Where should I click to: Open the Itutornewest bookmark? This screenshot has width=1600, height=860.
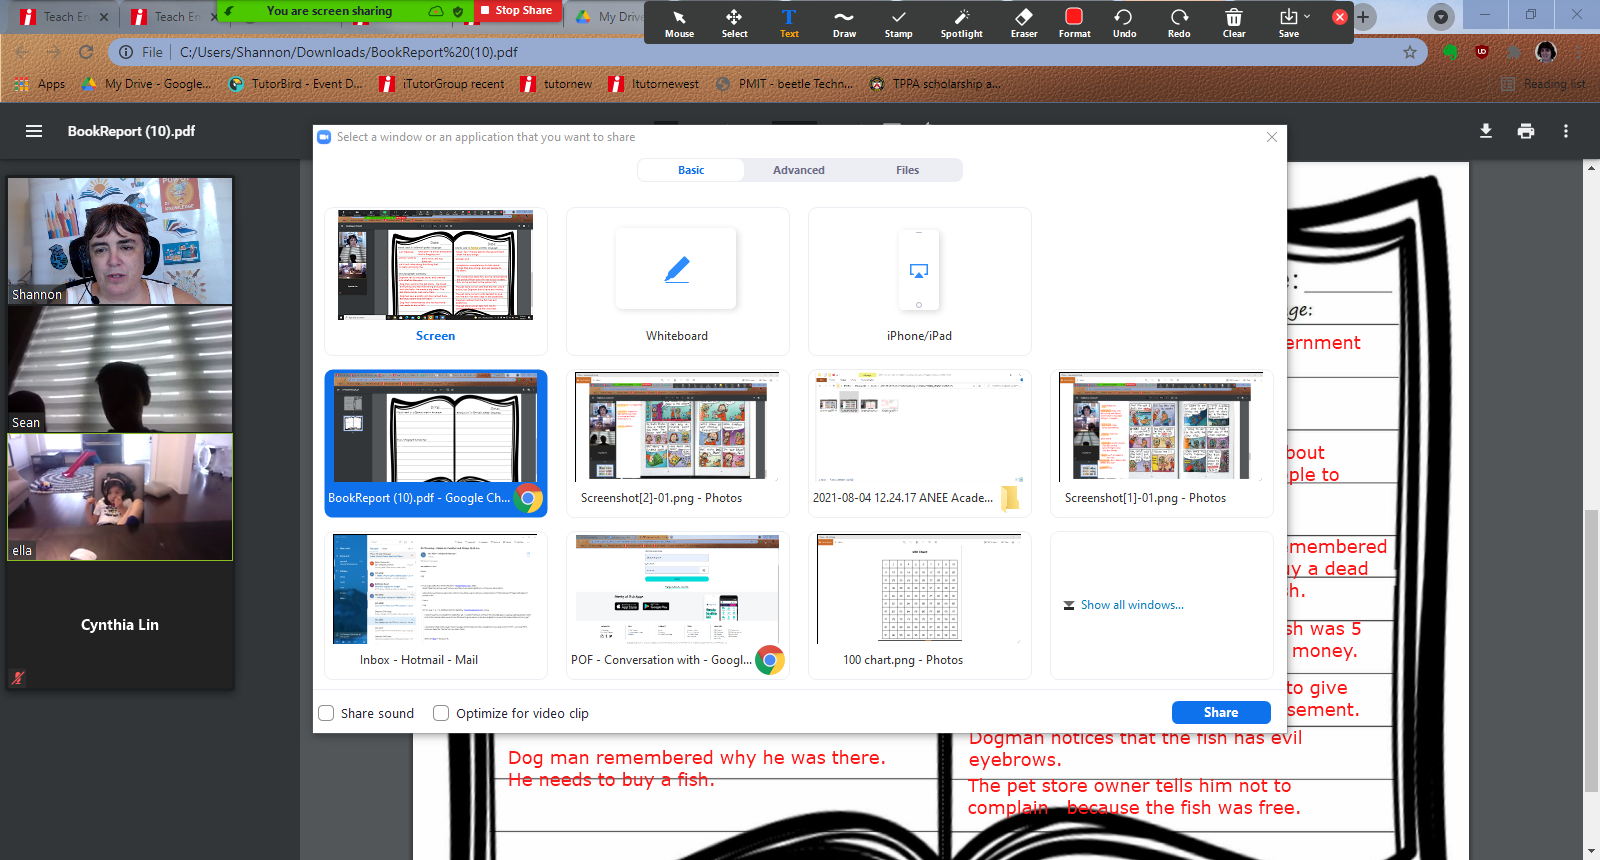pos(654,84)
